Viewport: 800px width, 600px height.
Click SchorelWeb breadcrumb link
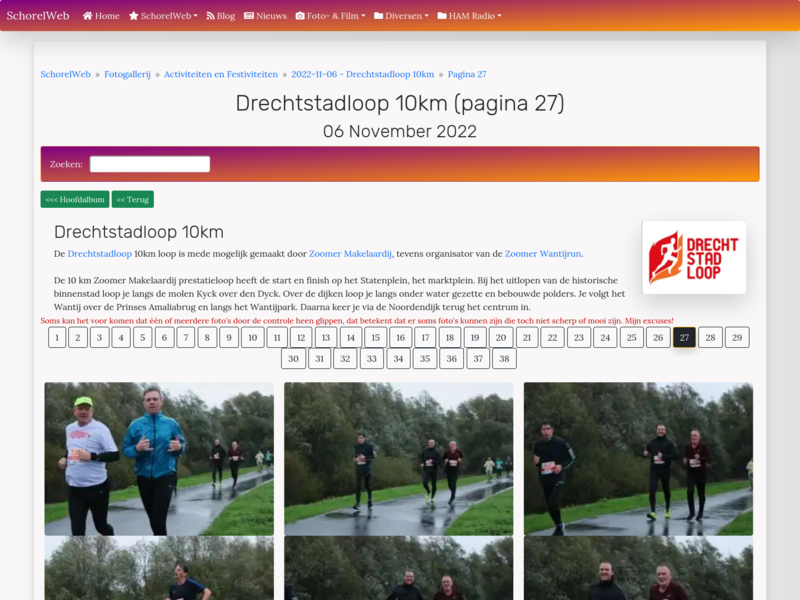pos(65,74)
